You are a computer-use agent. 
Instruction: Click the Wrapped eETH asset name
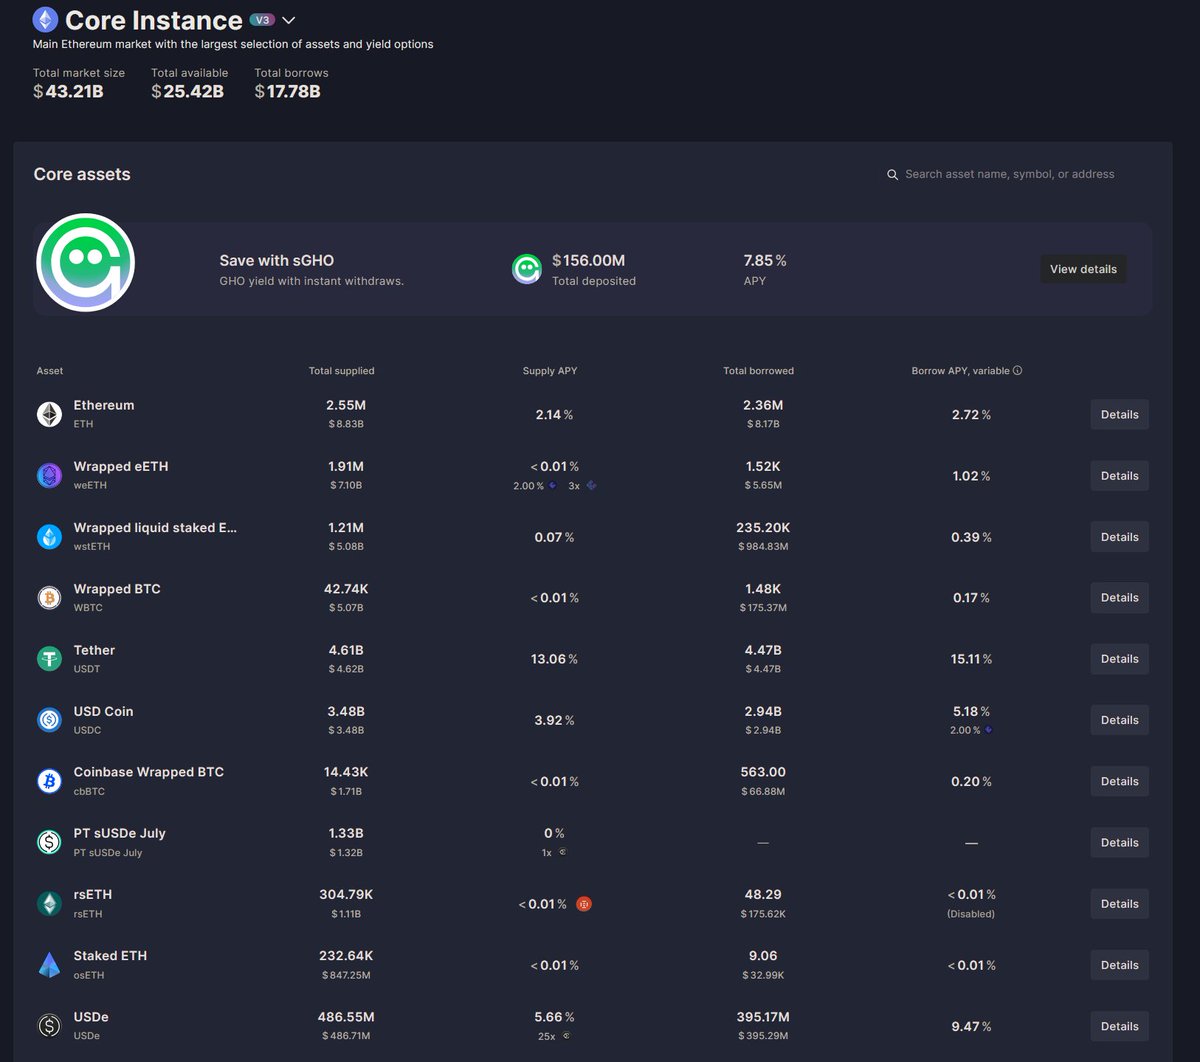tap(121, 467)
